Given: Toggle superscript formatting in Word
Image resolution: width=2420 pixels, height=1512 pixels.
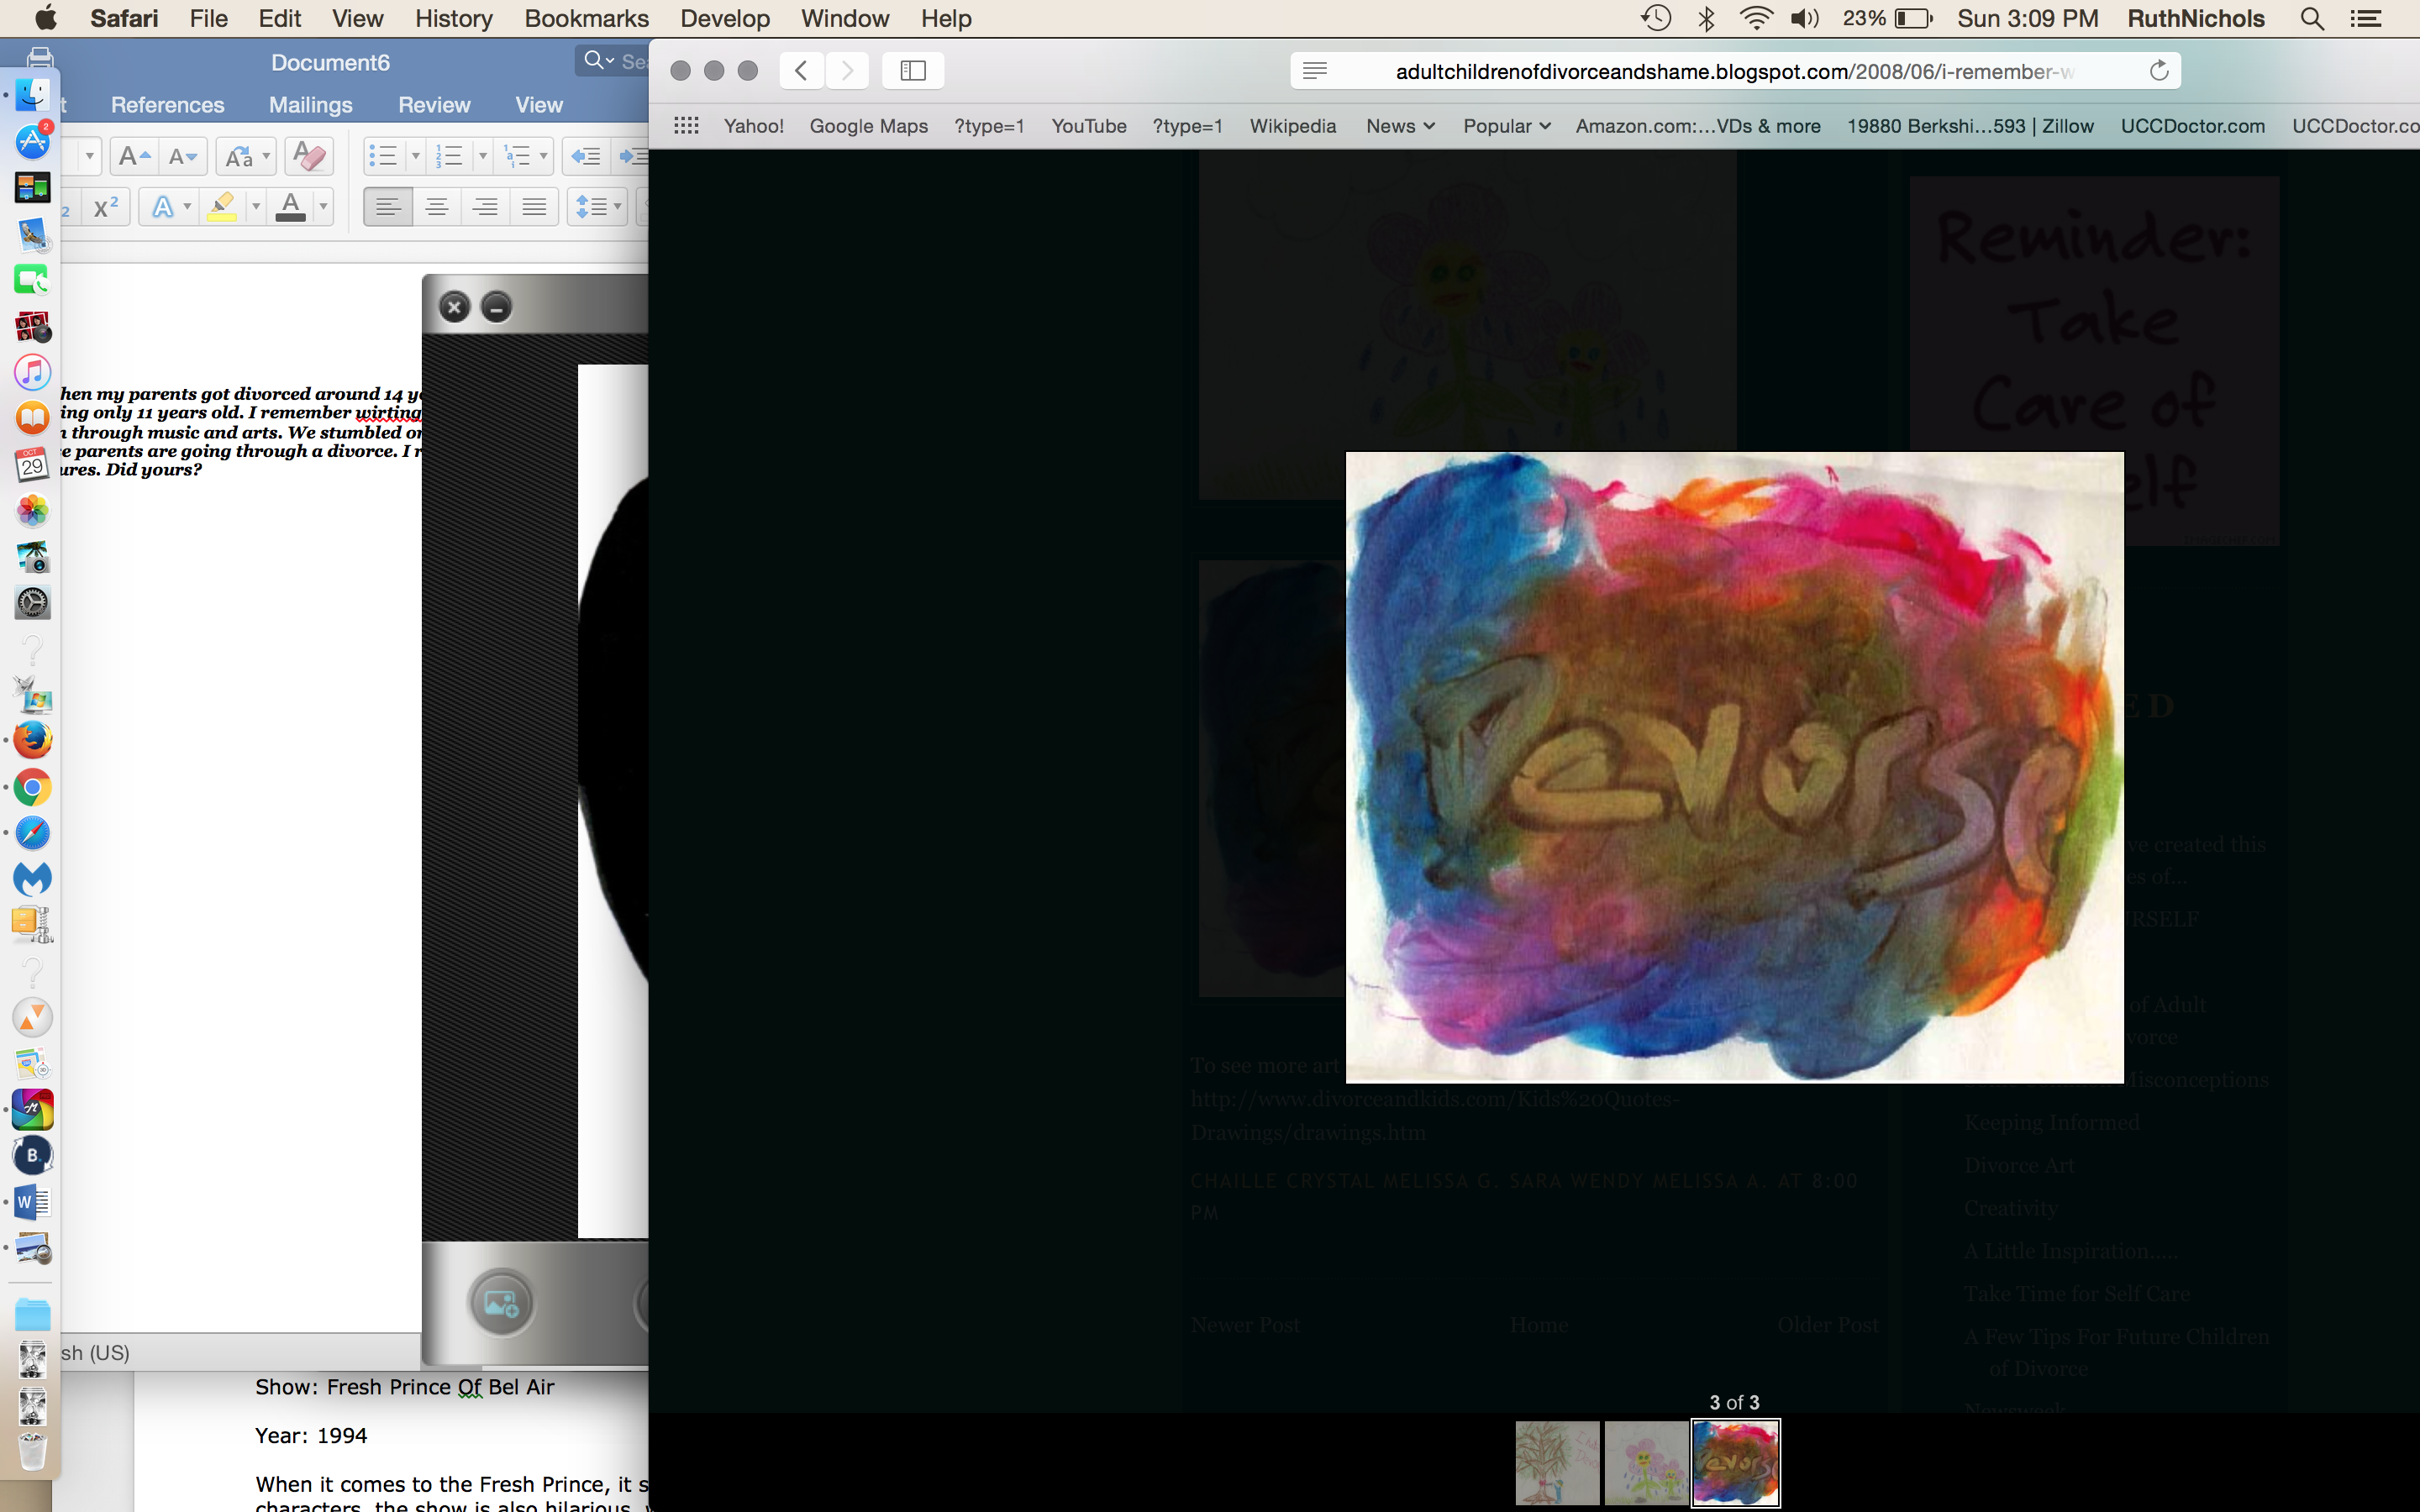Looking at the screenshot, I should pos(105,207).
